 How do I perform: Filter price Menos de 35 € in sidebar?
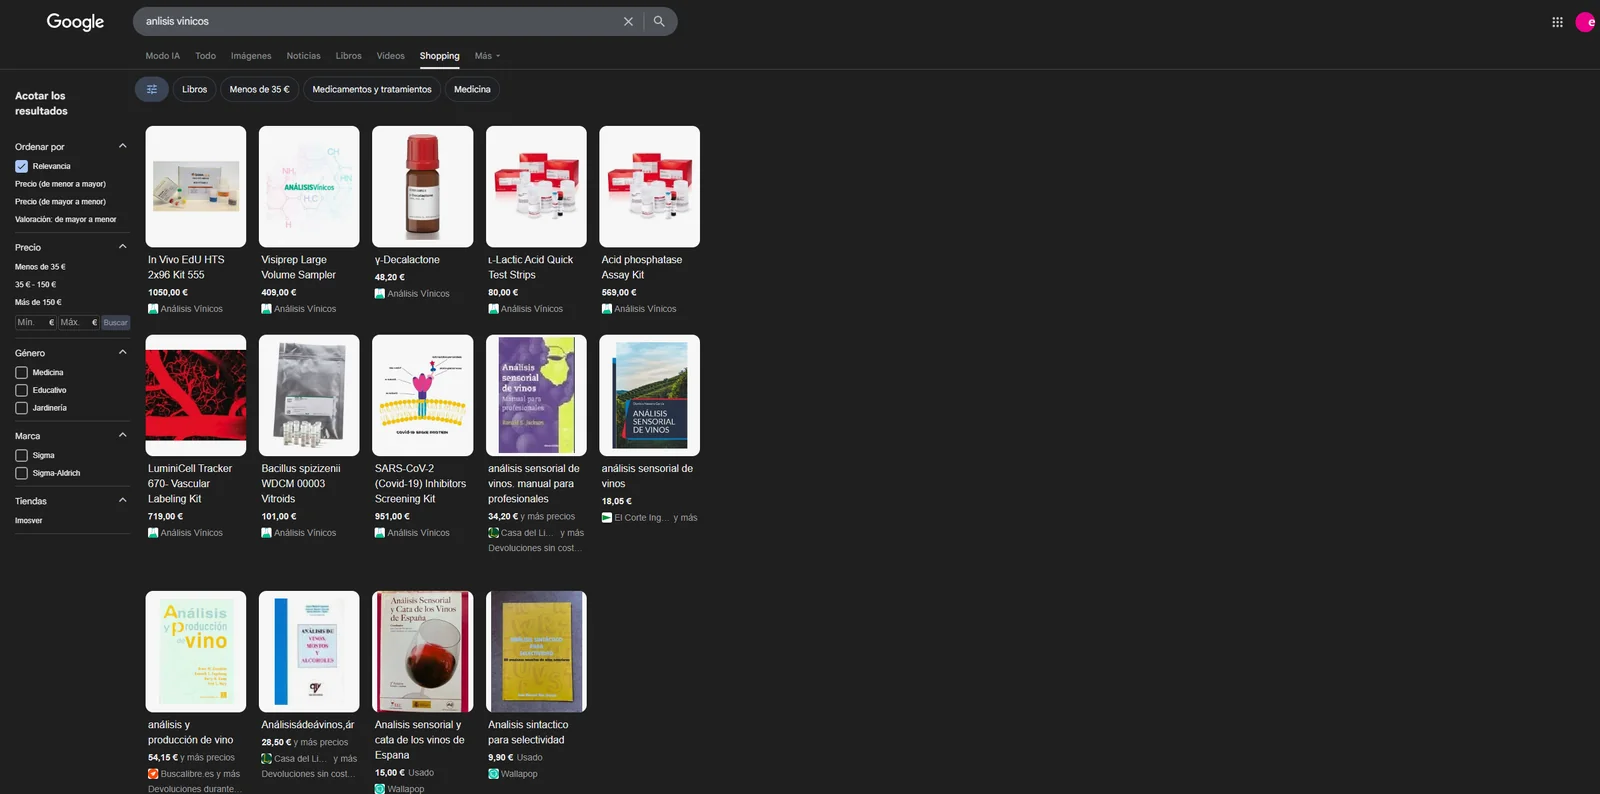click(40, 267)
